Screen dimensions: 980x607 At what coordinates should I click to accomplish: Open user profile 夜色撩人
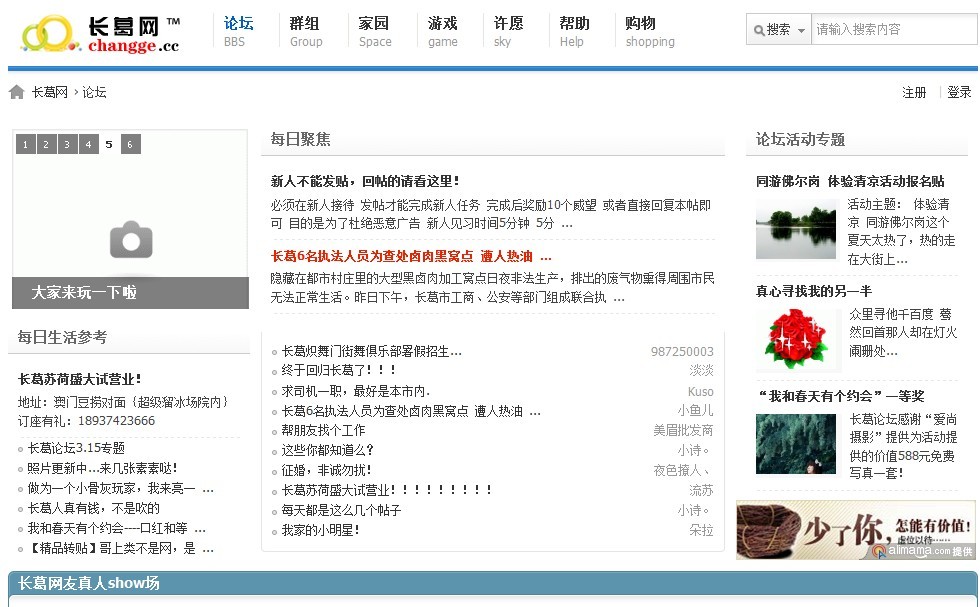pos(682,470)
